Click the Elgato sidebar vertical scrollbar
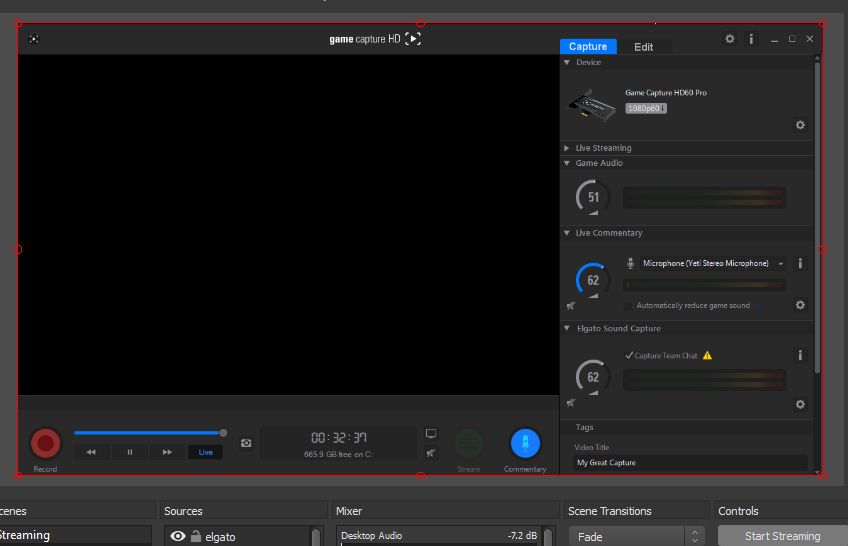Viewport: 848px width, 546px height. click(817, 216)
